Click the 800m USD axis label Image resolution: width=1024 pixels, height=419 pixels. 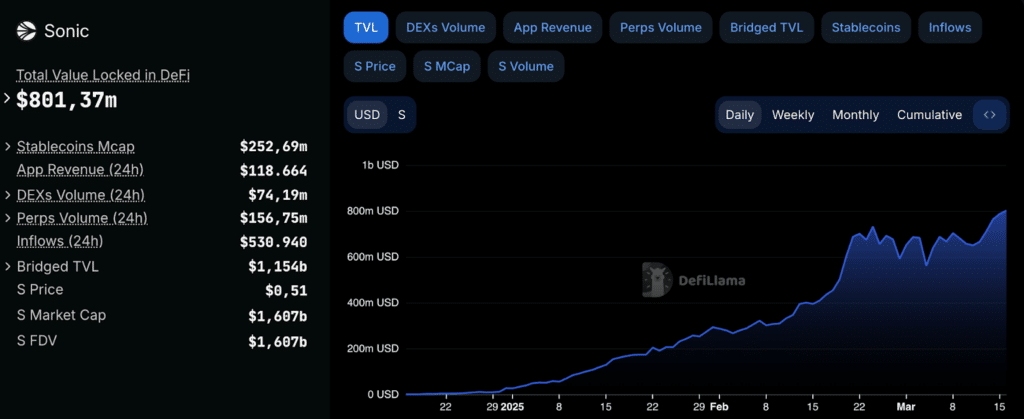click(x=374, y=211)
